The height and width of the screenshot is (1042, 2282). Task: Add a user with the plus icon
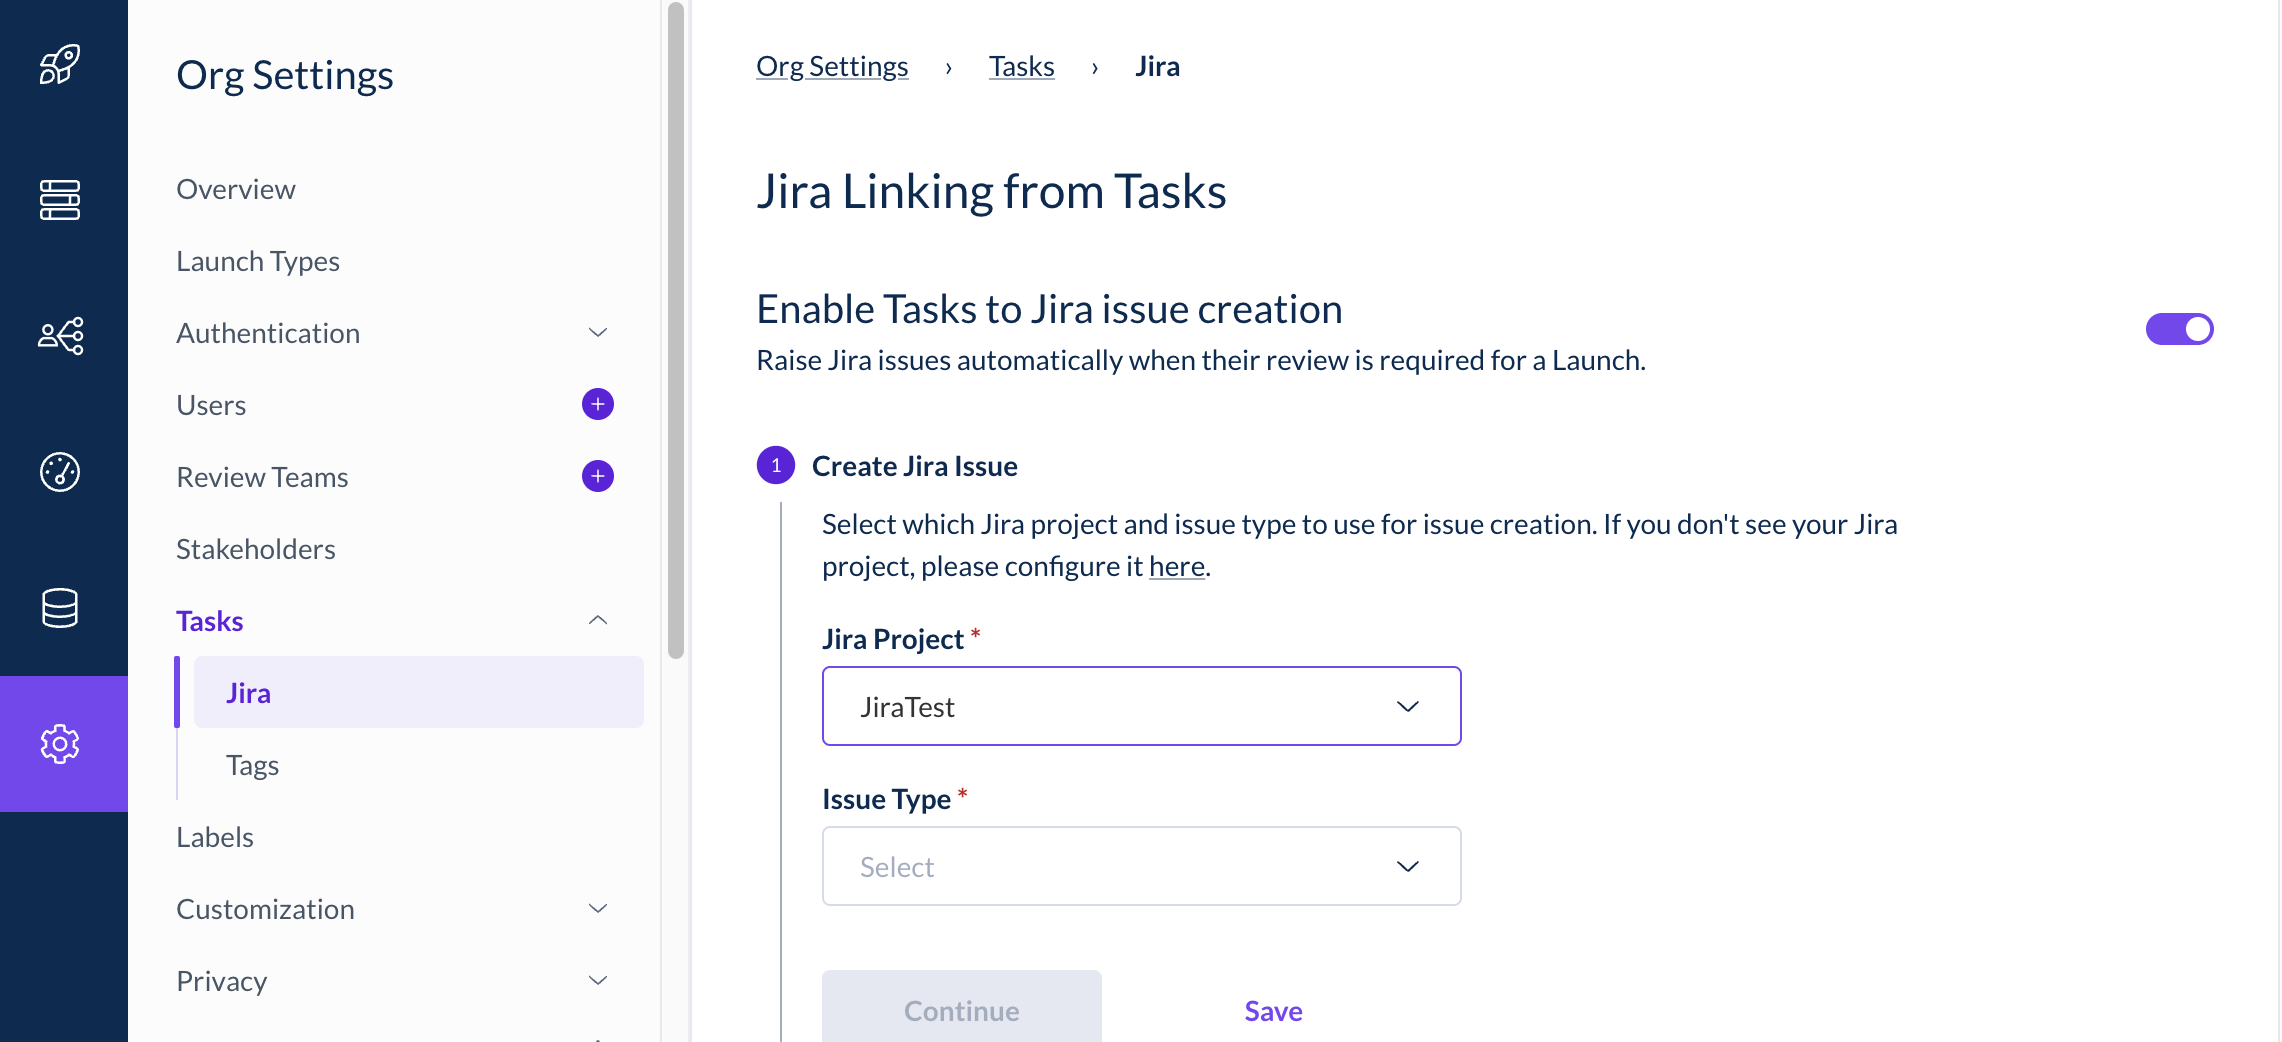[598, 404]
